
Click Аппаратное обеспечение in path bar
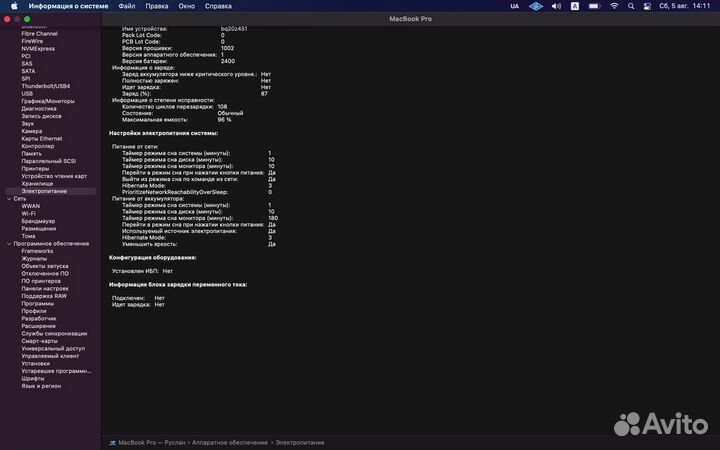click(x=230, y=443)
